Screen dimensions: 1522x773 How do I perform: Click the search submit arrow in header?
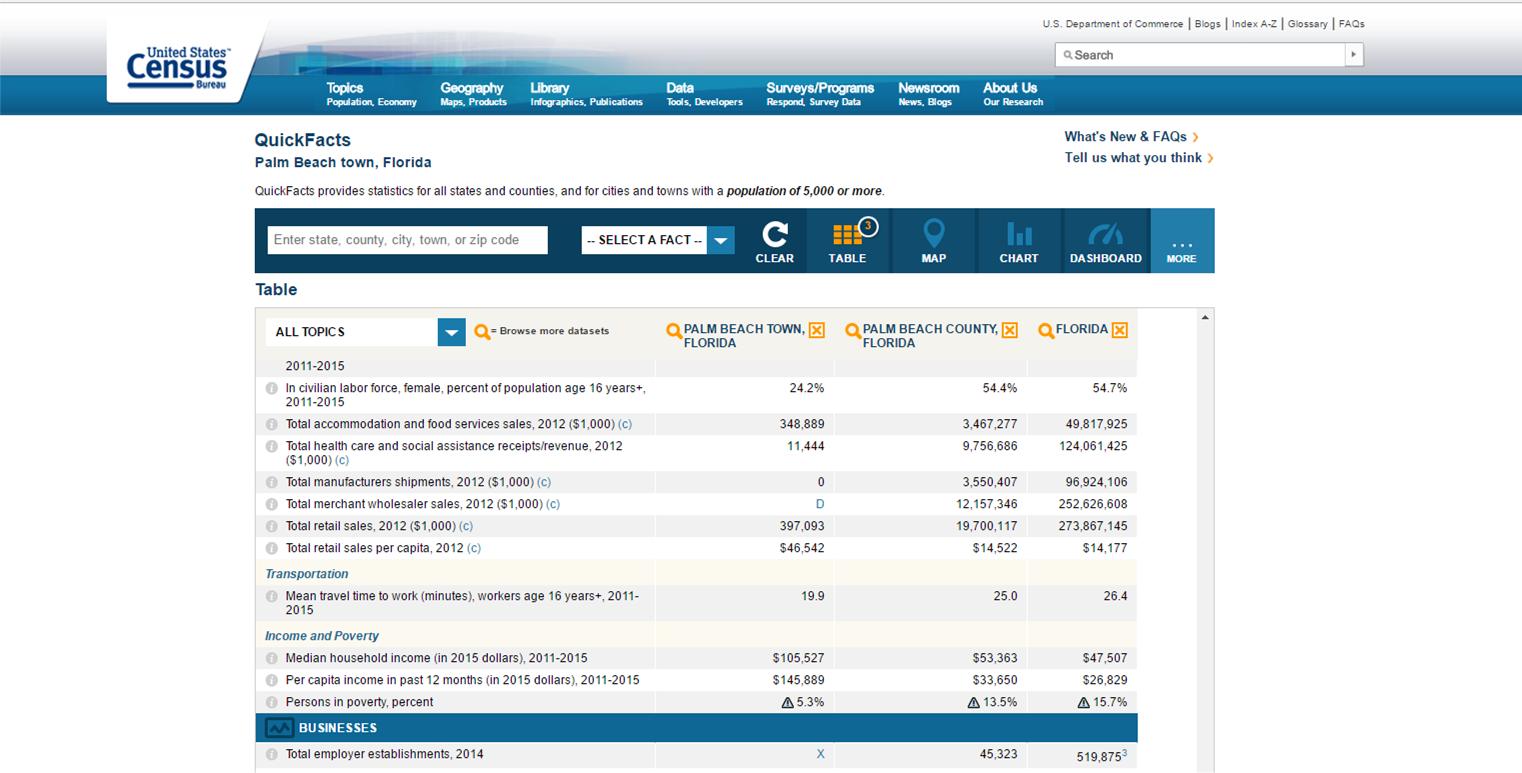[x=1354, y=55]
